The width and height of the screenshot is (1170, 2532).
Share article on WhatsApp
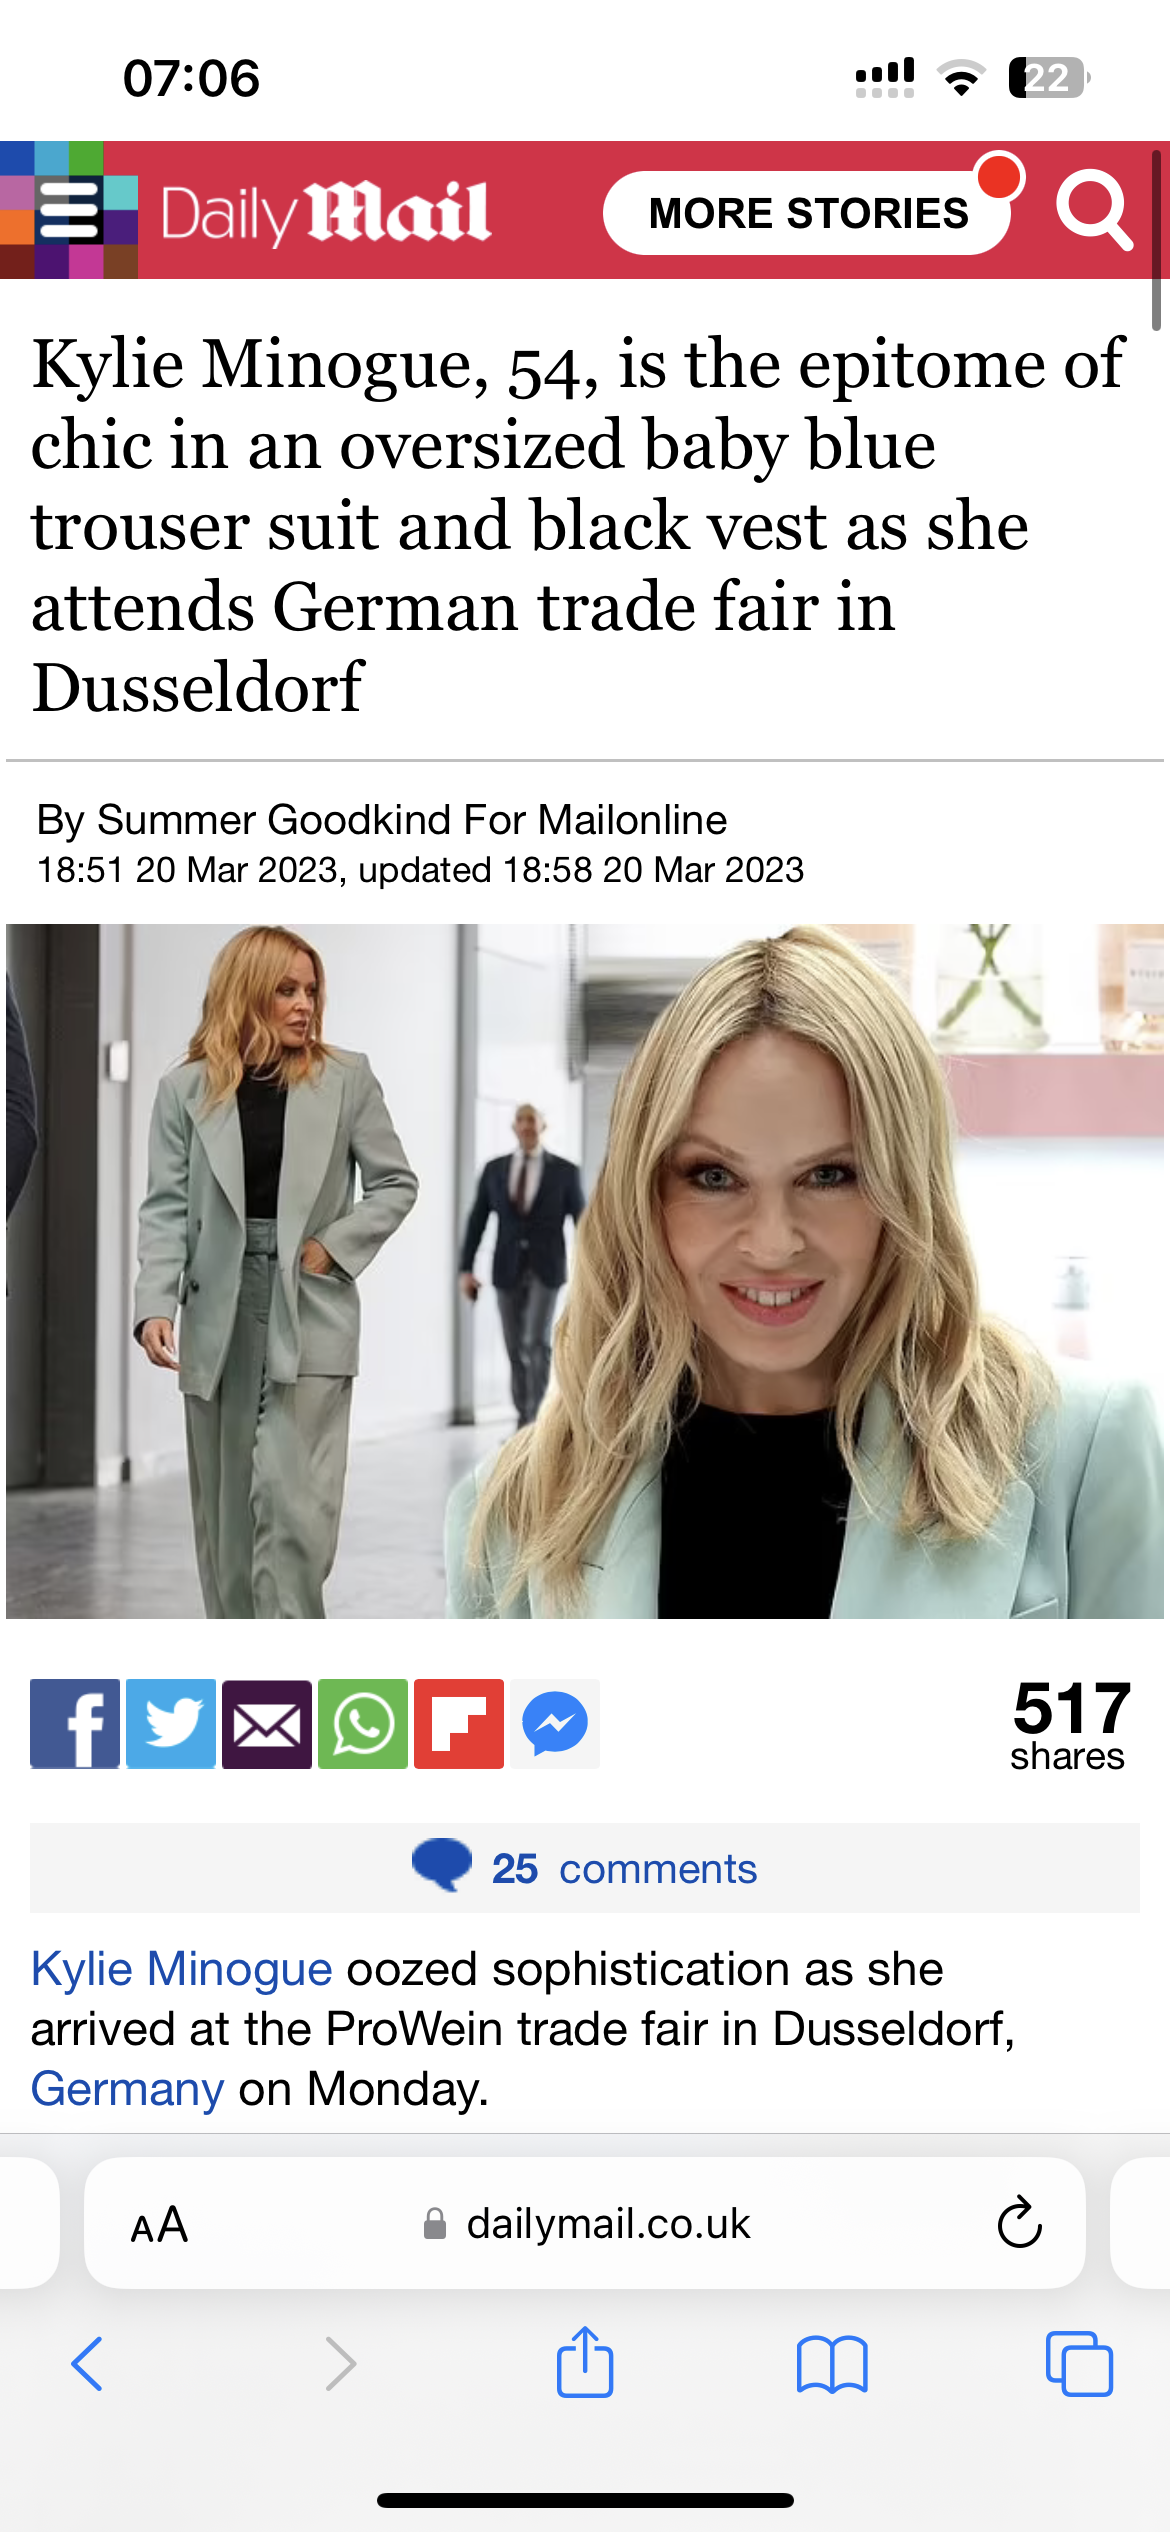(x=363, y=1724)
